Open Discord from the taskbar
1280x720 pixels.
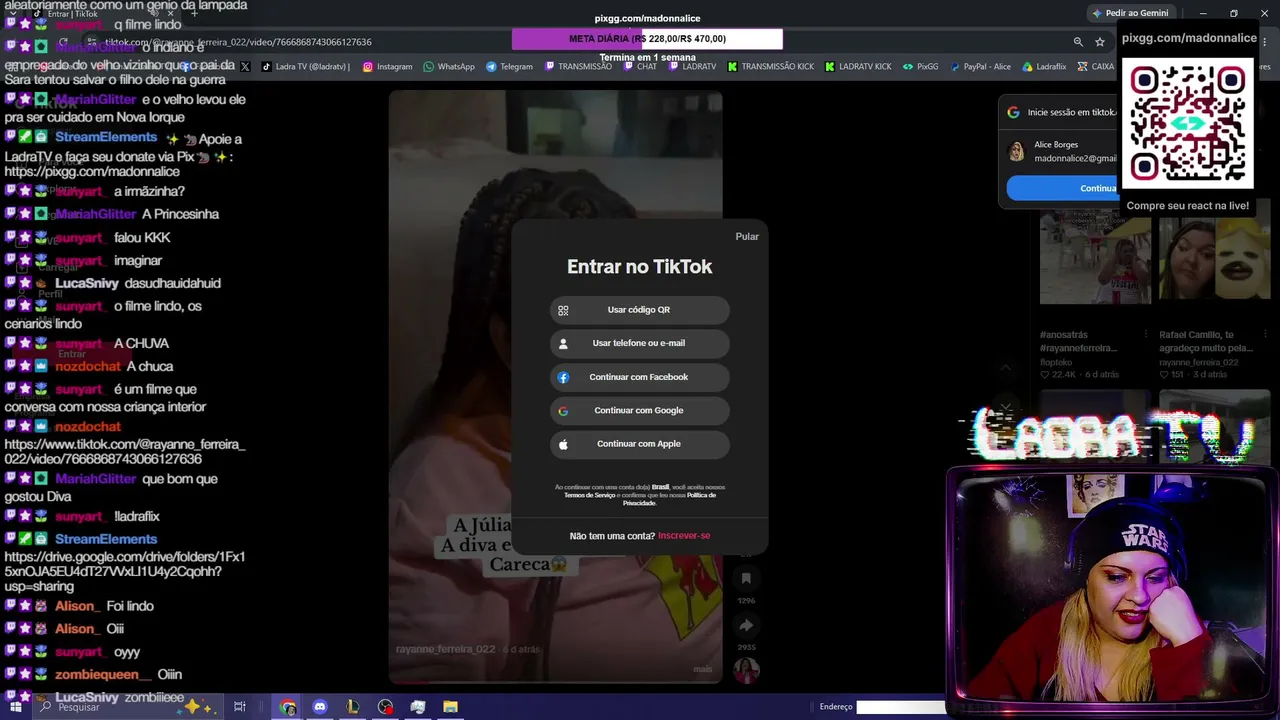[x=320, y=707]
